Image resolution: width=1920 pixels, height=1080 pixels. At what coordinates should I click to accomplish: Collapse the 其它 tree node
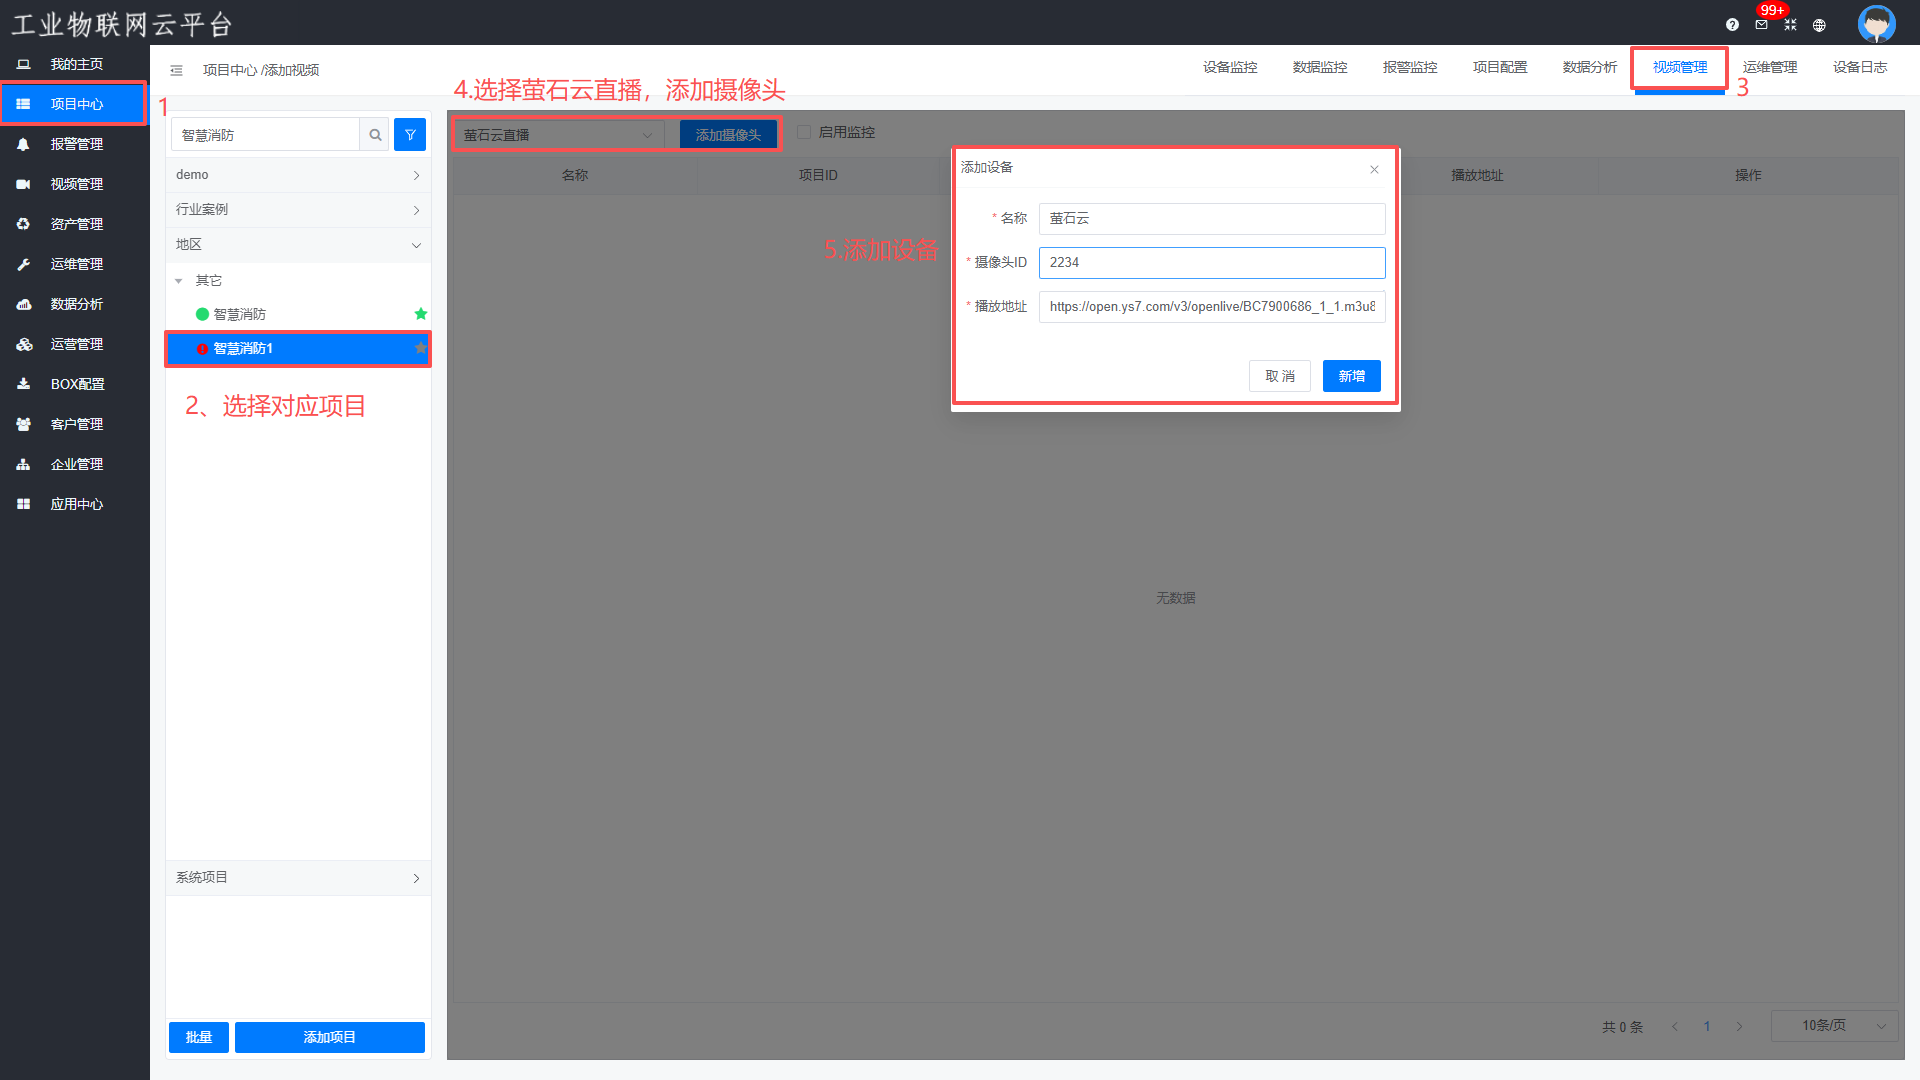[x=179, y=281]
